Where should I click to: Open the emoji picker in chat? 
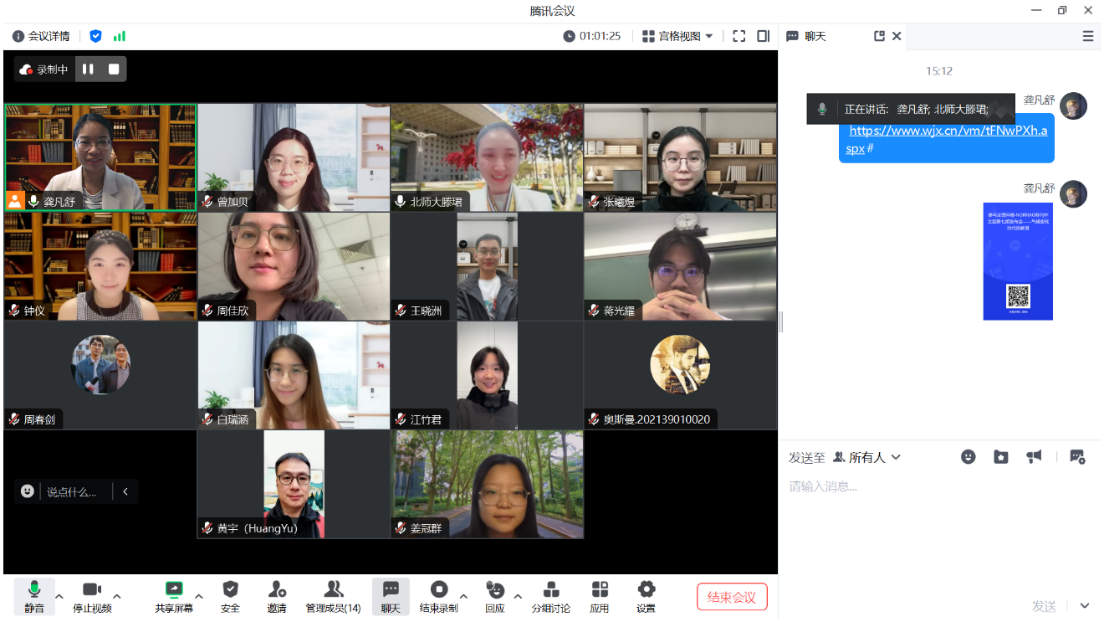[968, 457]
